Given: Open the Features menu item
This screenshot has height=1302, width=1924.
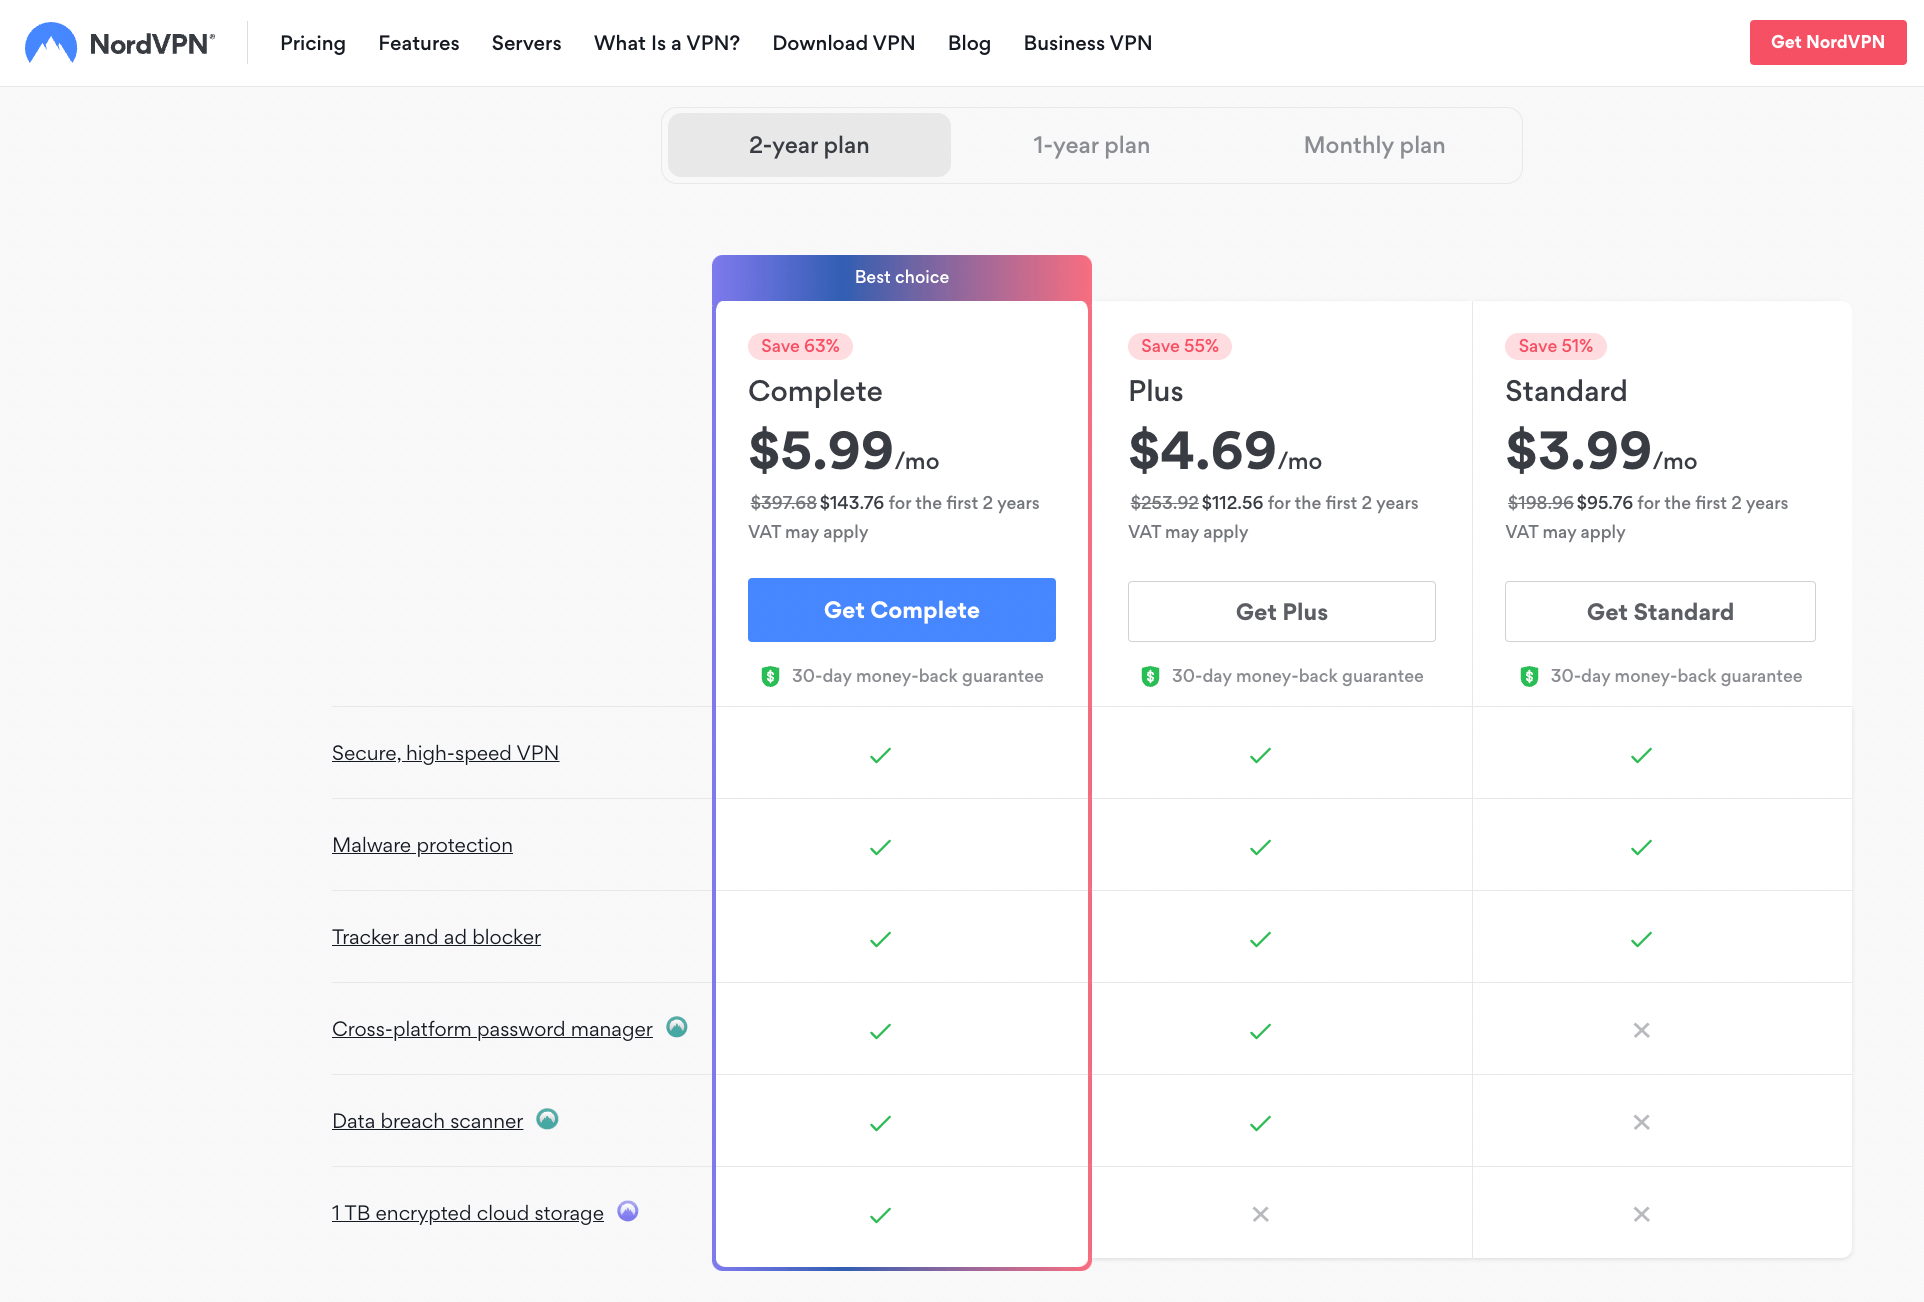Looking at the screenshot, I should point(418,43).
